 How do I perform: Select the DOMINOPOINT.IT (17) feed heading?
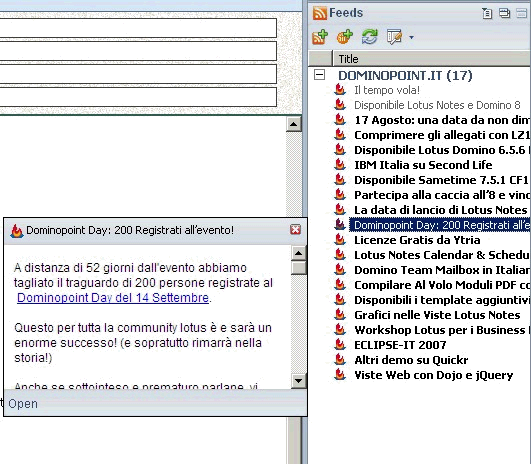point(405,75)
